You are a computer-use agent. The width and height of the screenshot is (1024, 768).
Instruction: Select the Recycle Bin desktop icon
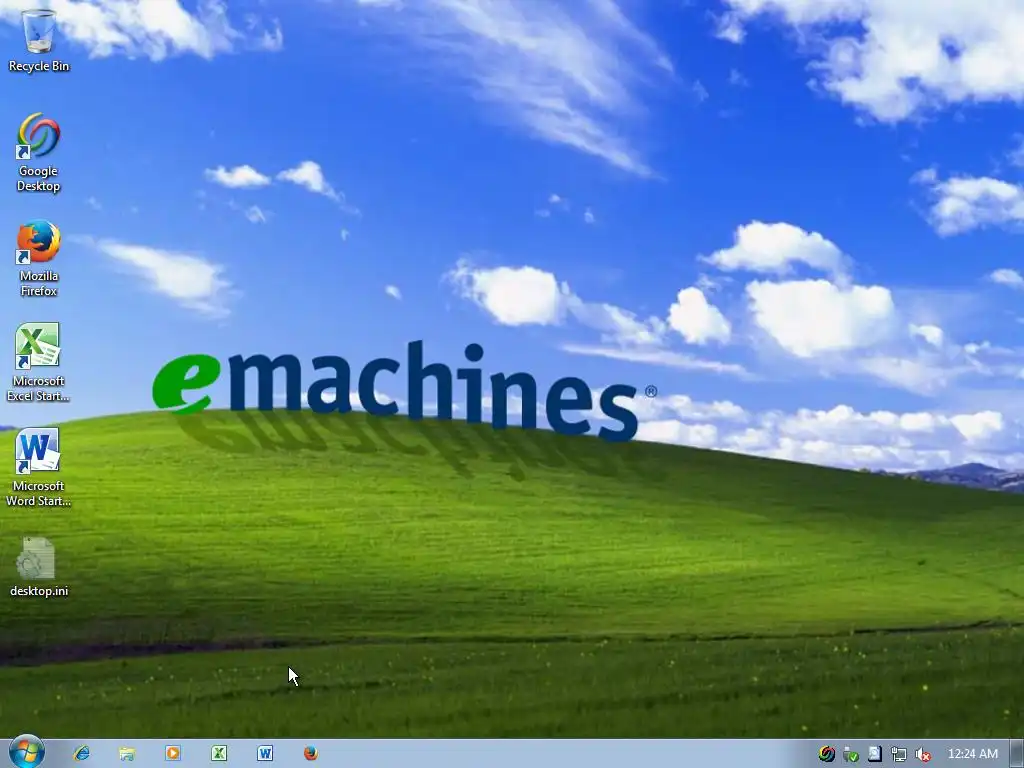pos(39,39)
